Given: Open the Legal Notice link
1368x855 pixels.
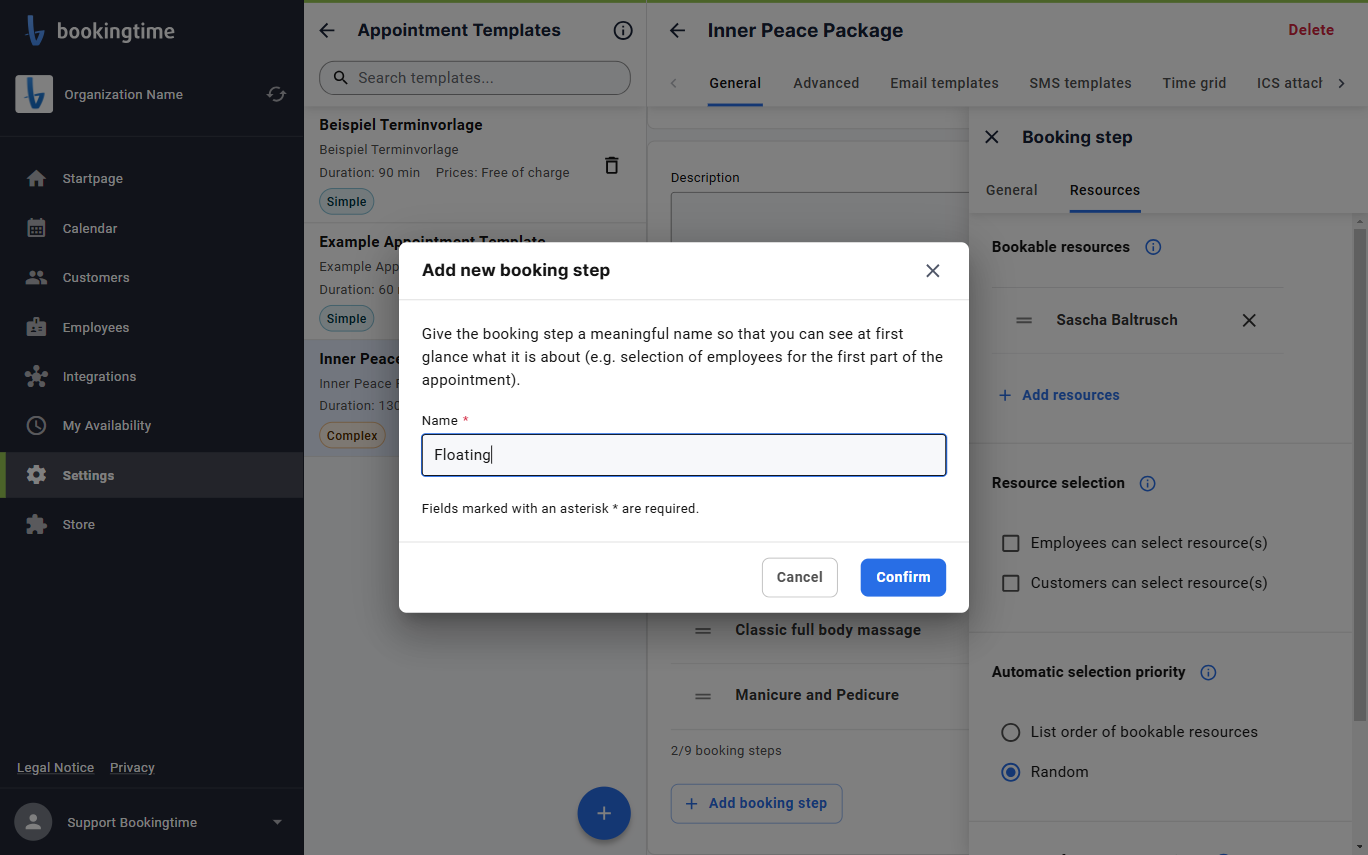Looking at the screenshot, I should point(56,768).
